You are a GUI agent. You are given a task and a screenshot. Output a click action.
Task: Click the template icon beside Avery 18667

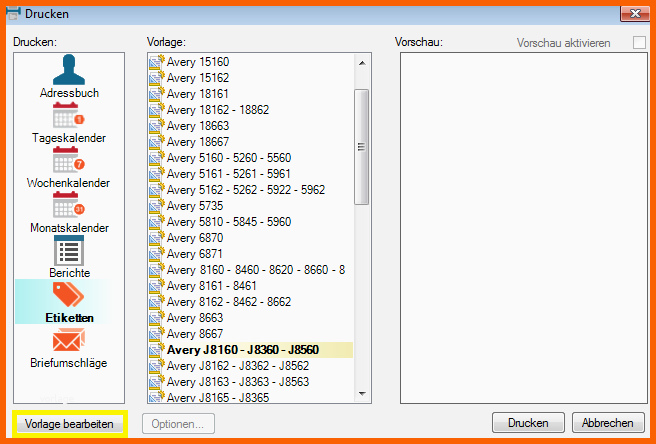[157, 142]
